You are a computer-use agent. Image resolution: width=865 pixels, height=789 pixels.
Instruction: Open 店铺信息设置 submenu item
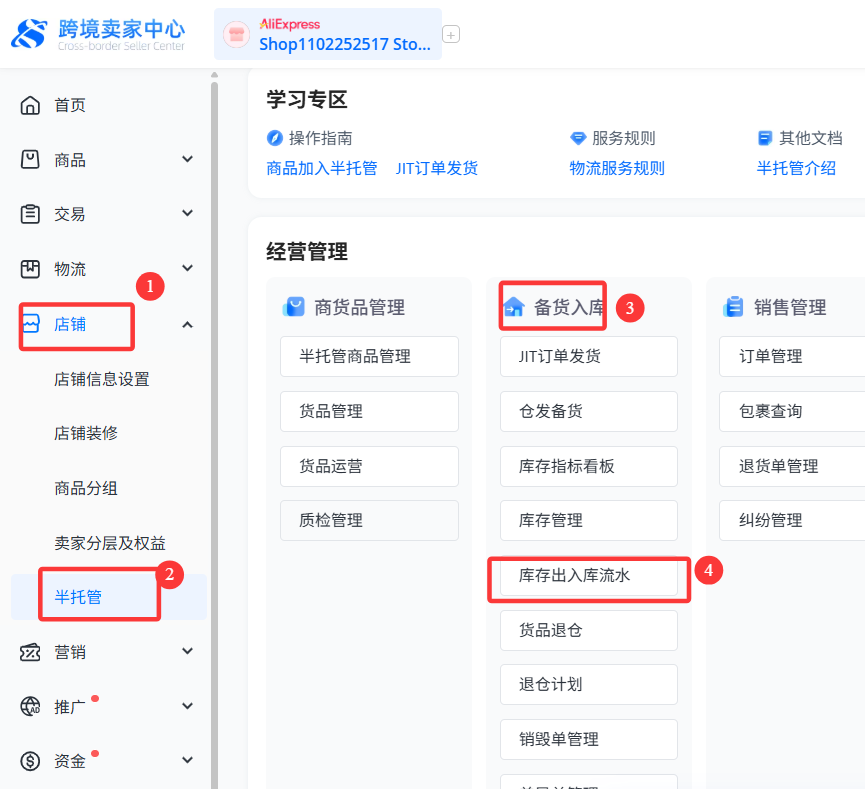[x=101, y=379]
